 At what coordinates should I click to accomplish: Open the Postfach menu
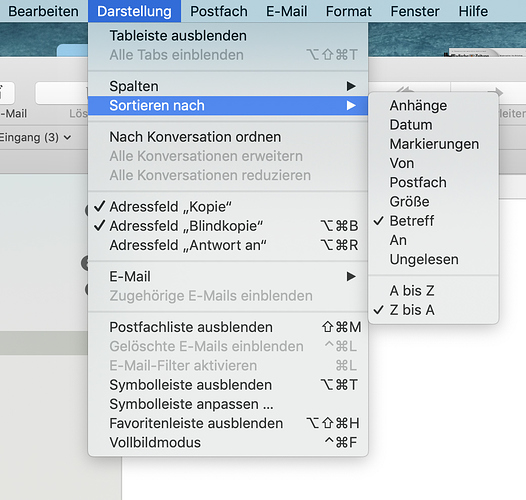(x=219, y=11)
